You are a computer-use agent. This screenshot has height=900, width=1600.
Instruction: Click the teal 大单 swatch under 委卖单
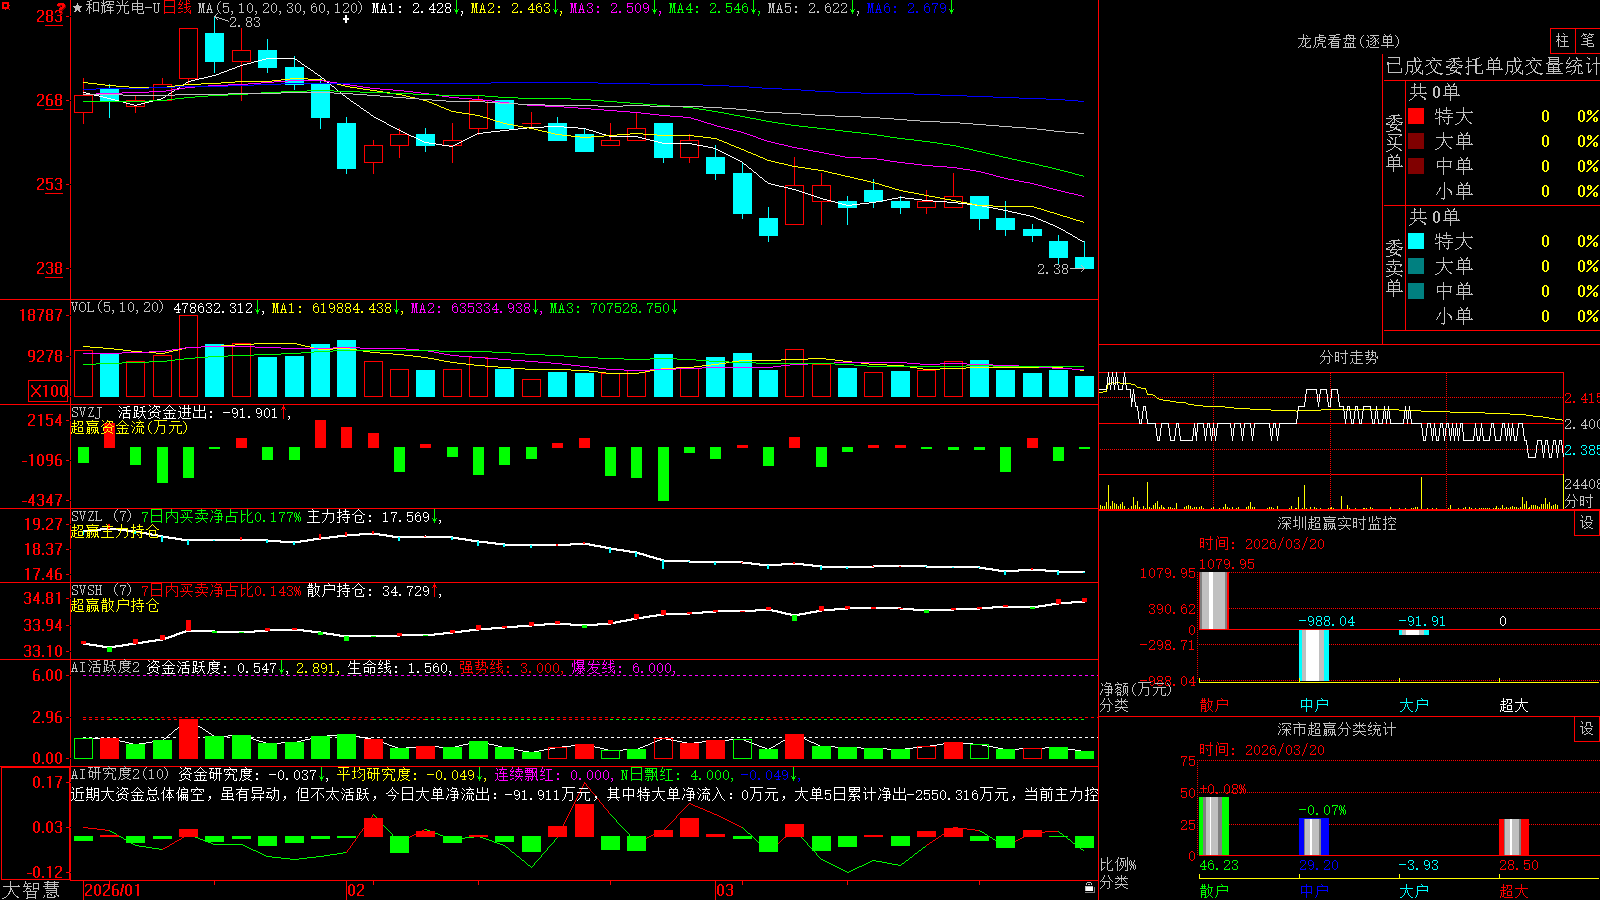(1416, 266)
